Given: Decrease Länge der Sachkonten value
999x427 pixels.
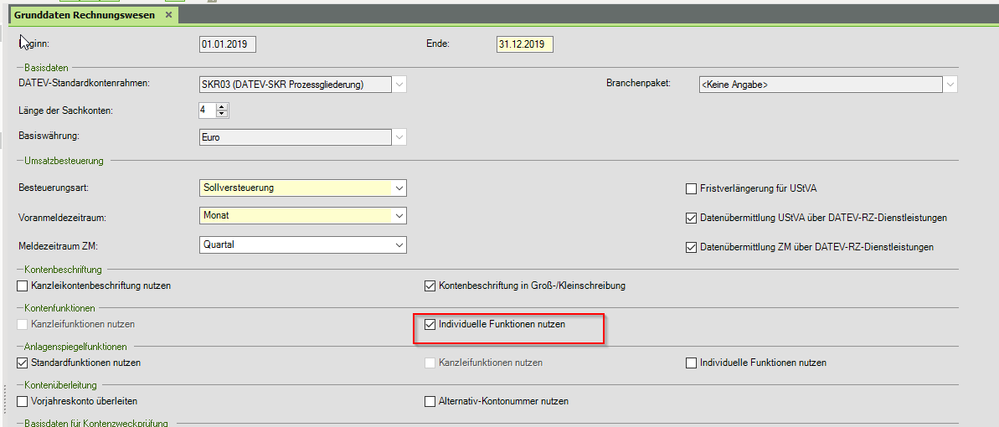Looking at the screenshot, I should pyautogui.click(x=221, y=115).
